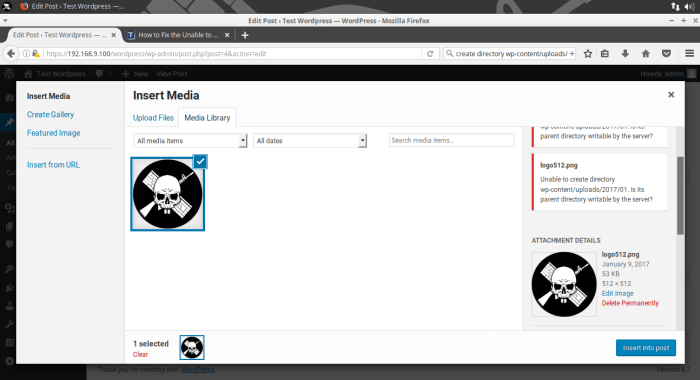Open the New menu in admin bar
700x380 pixels.
(135, 74)
